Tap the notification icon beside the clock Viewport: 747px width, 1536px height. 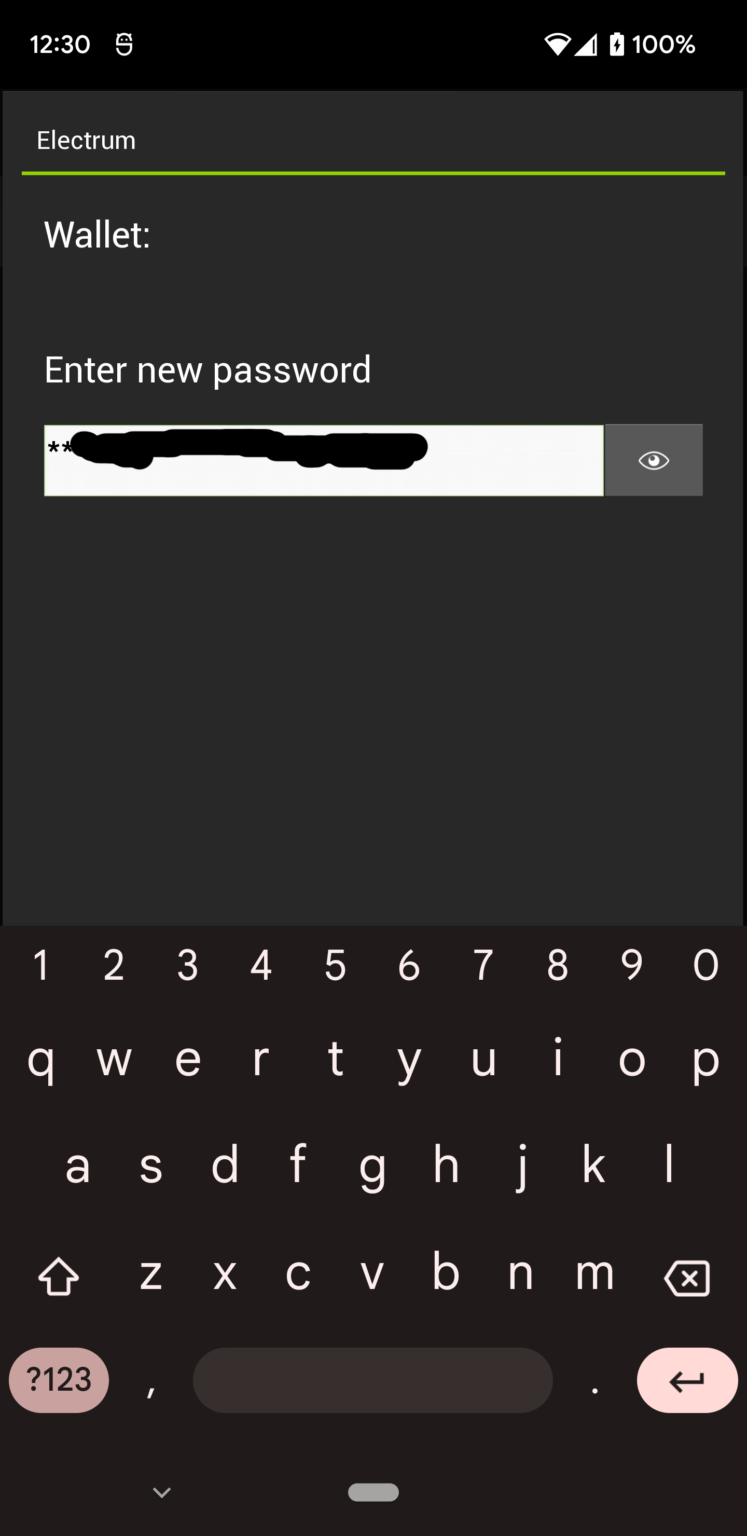pyautogui.click(x=124, y=44)
